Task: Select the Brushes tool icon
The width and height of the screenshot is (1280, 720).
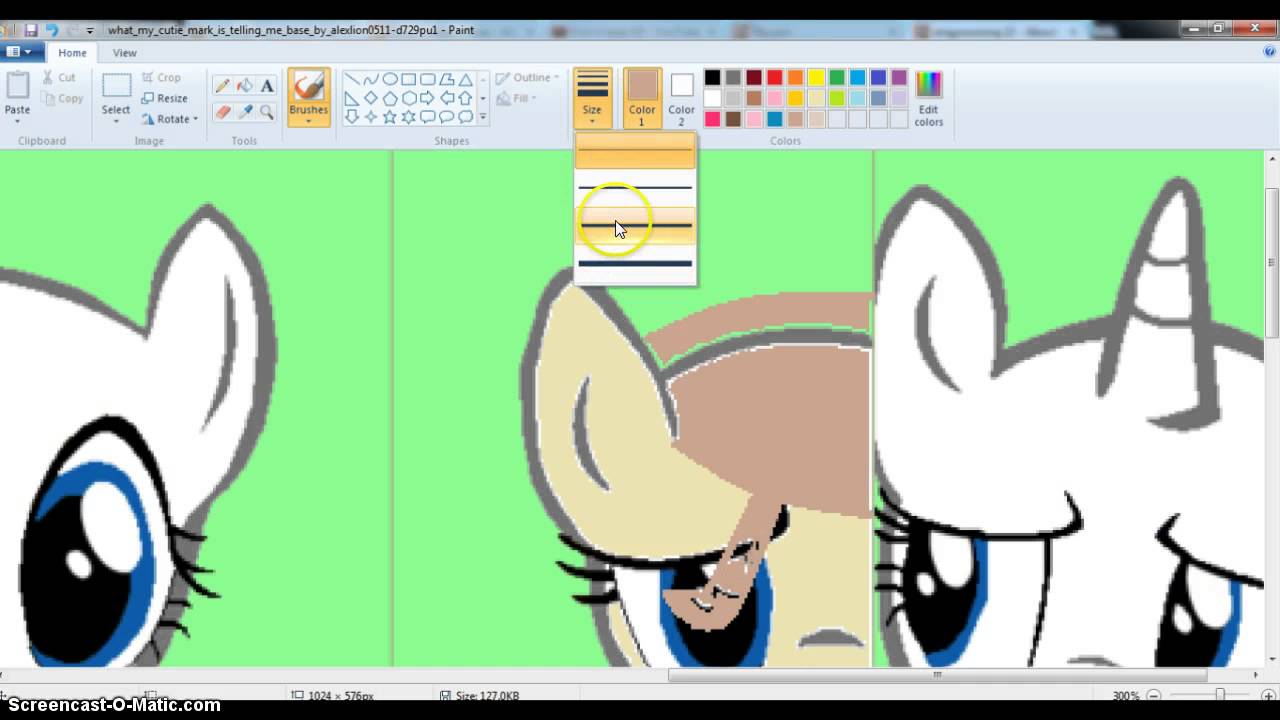Action: tap(309, 88)
